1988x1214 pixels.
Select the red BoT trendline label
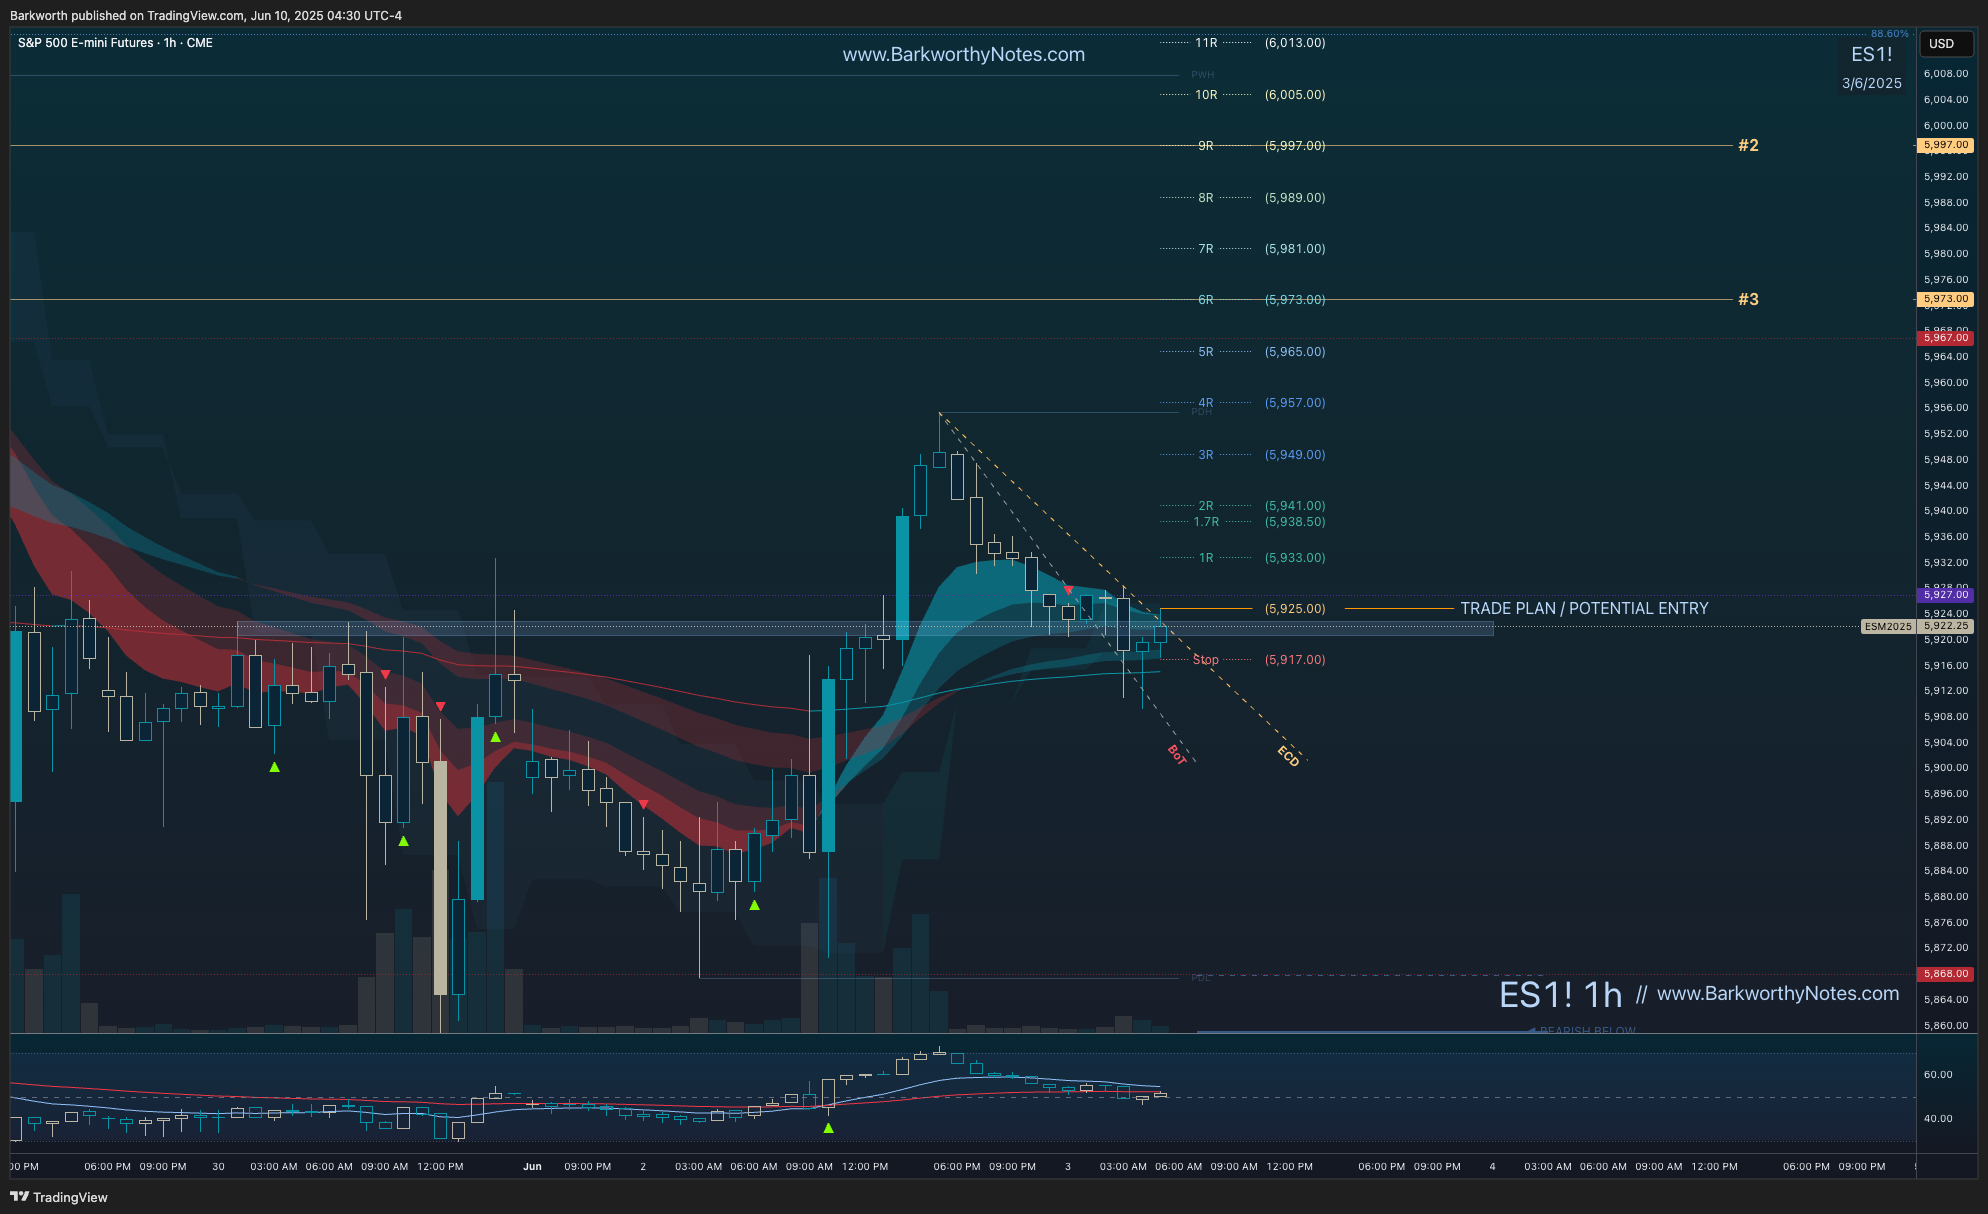1177,755
